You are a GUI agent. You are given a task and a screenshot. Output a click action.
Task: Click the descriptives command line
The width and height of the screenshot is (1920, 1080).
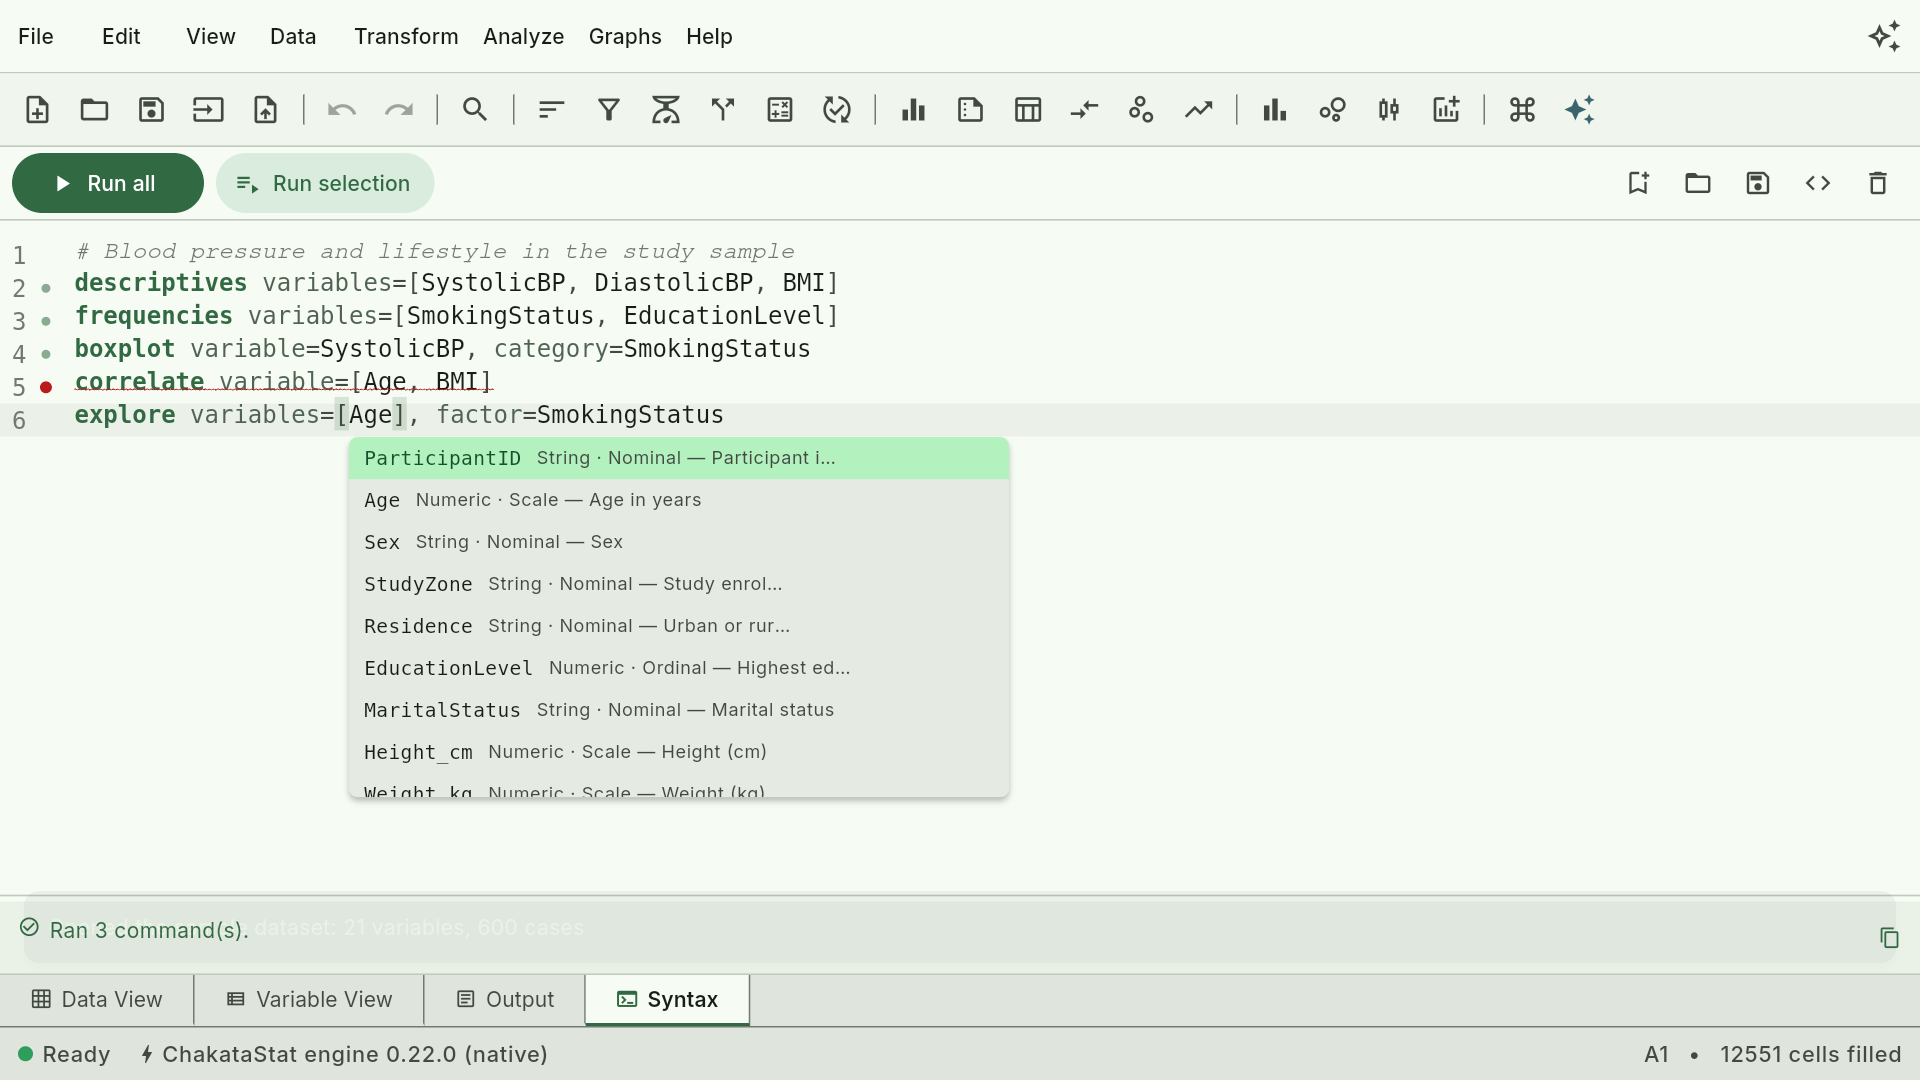pos(456,283)
